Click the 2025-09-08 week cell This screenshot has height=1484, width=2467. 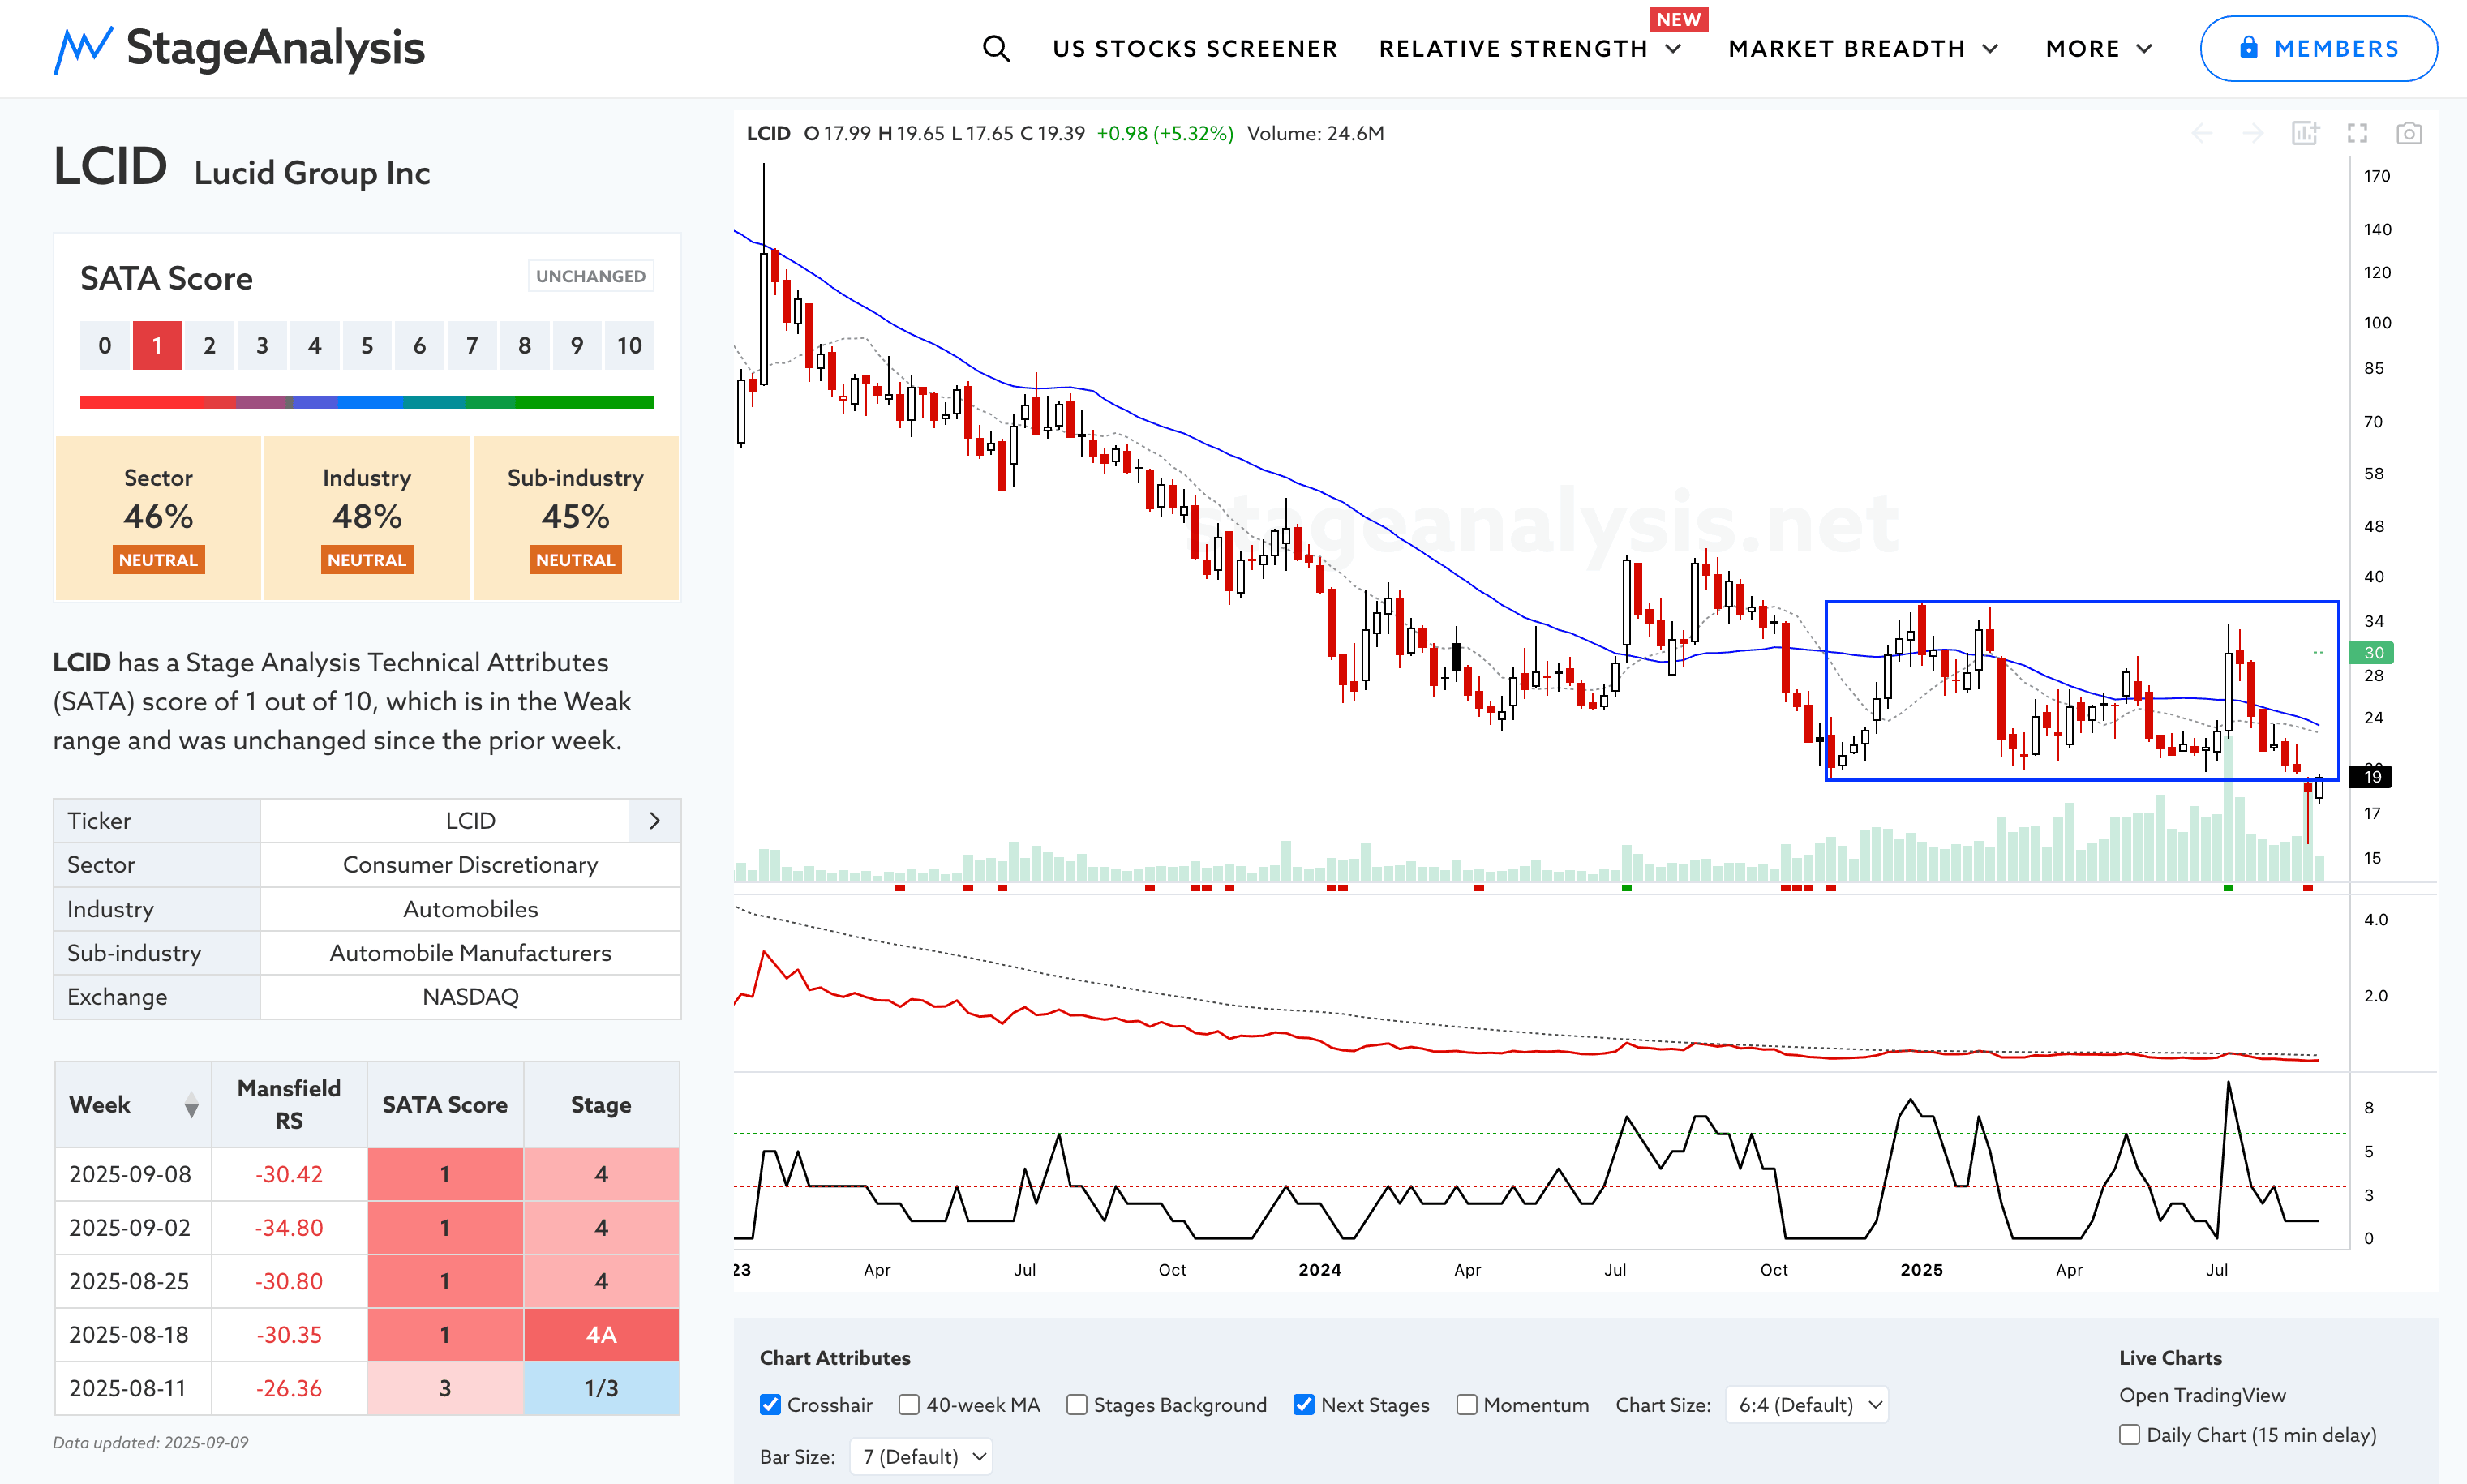[x=133, y=1174]
